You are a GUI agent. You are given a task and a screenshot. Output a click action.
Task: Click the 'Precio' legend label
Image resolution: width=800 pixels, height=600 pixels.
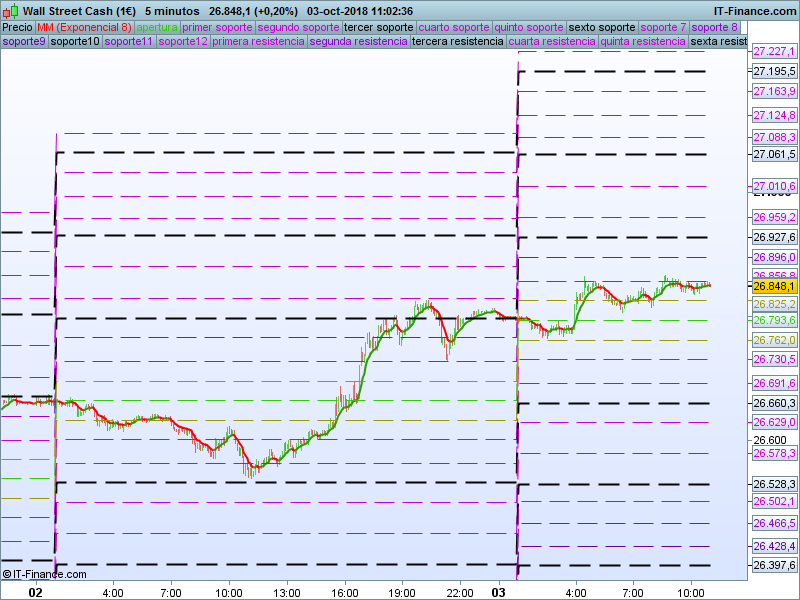17,27
